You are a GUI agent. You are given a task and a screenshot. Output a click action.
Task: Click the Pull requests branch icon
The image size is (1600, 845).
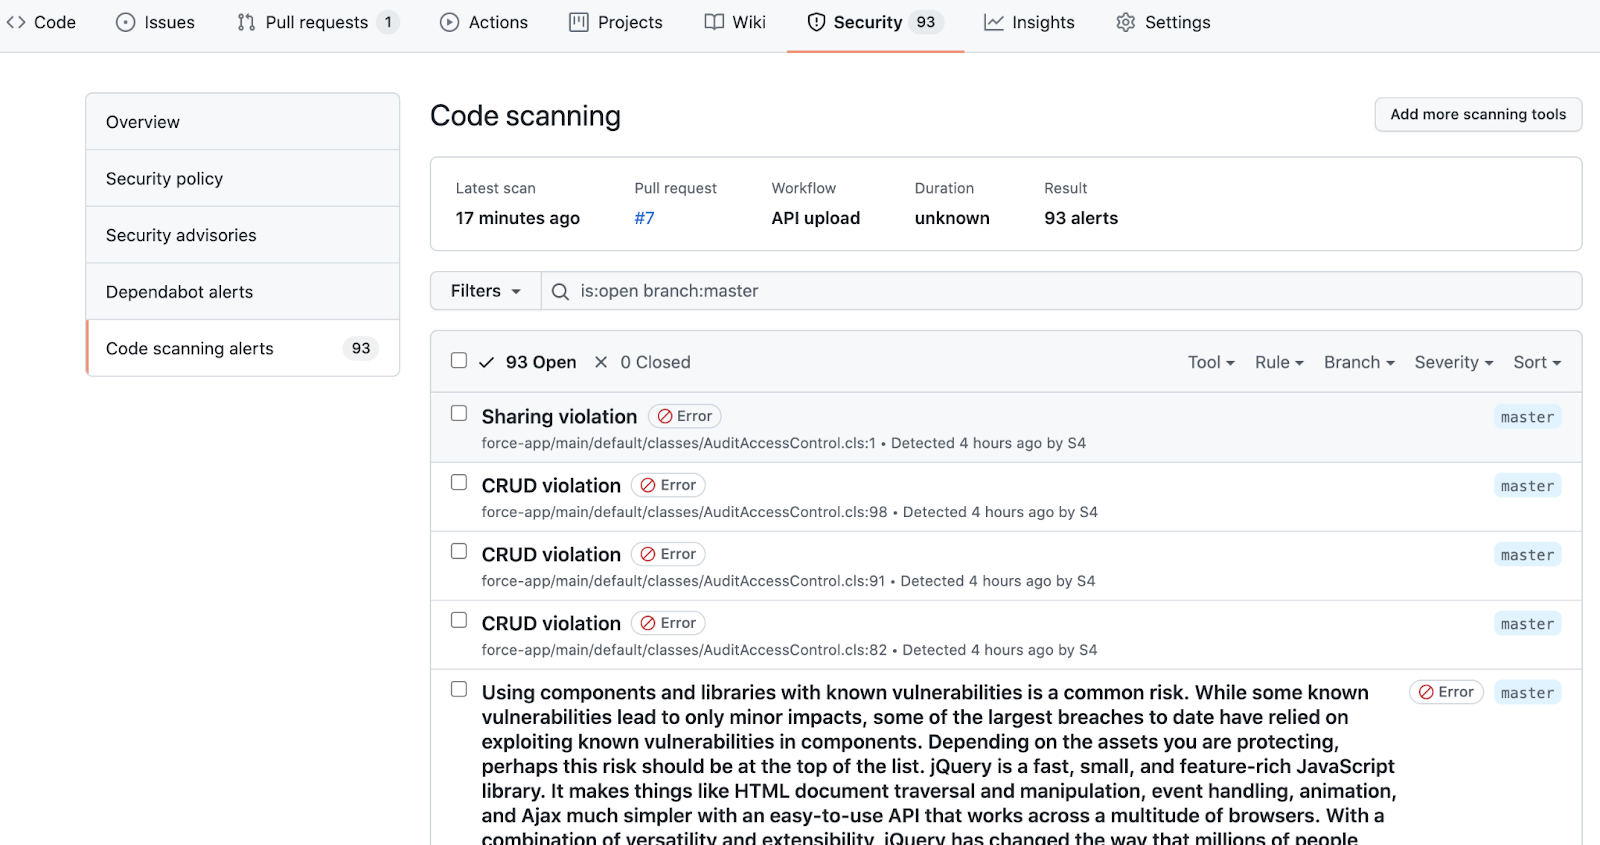tap(246, 22)
